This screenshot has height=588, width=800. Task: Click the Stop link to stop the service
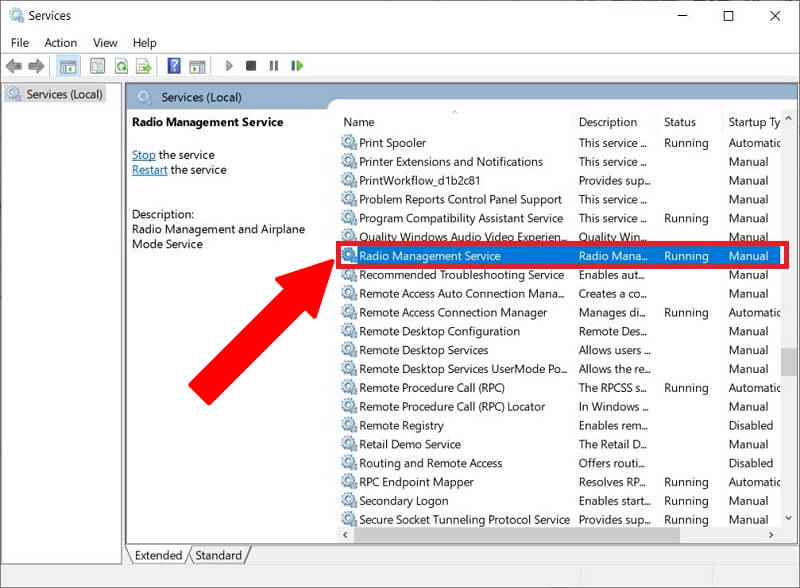click(x=143, y=155)
